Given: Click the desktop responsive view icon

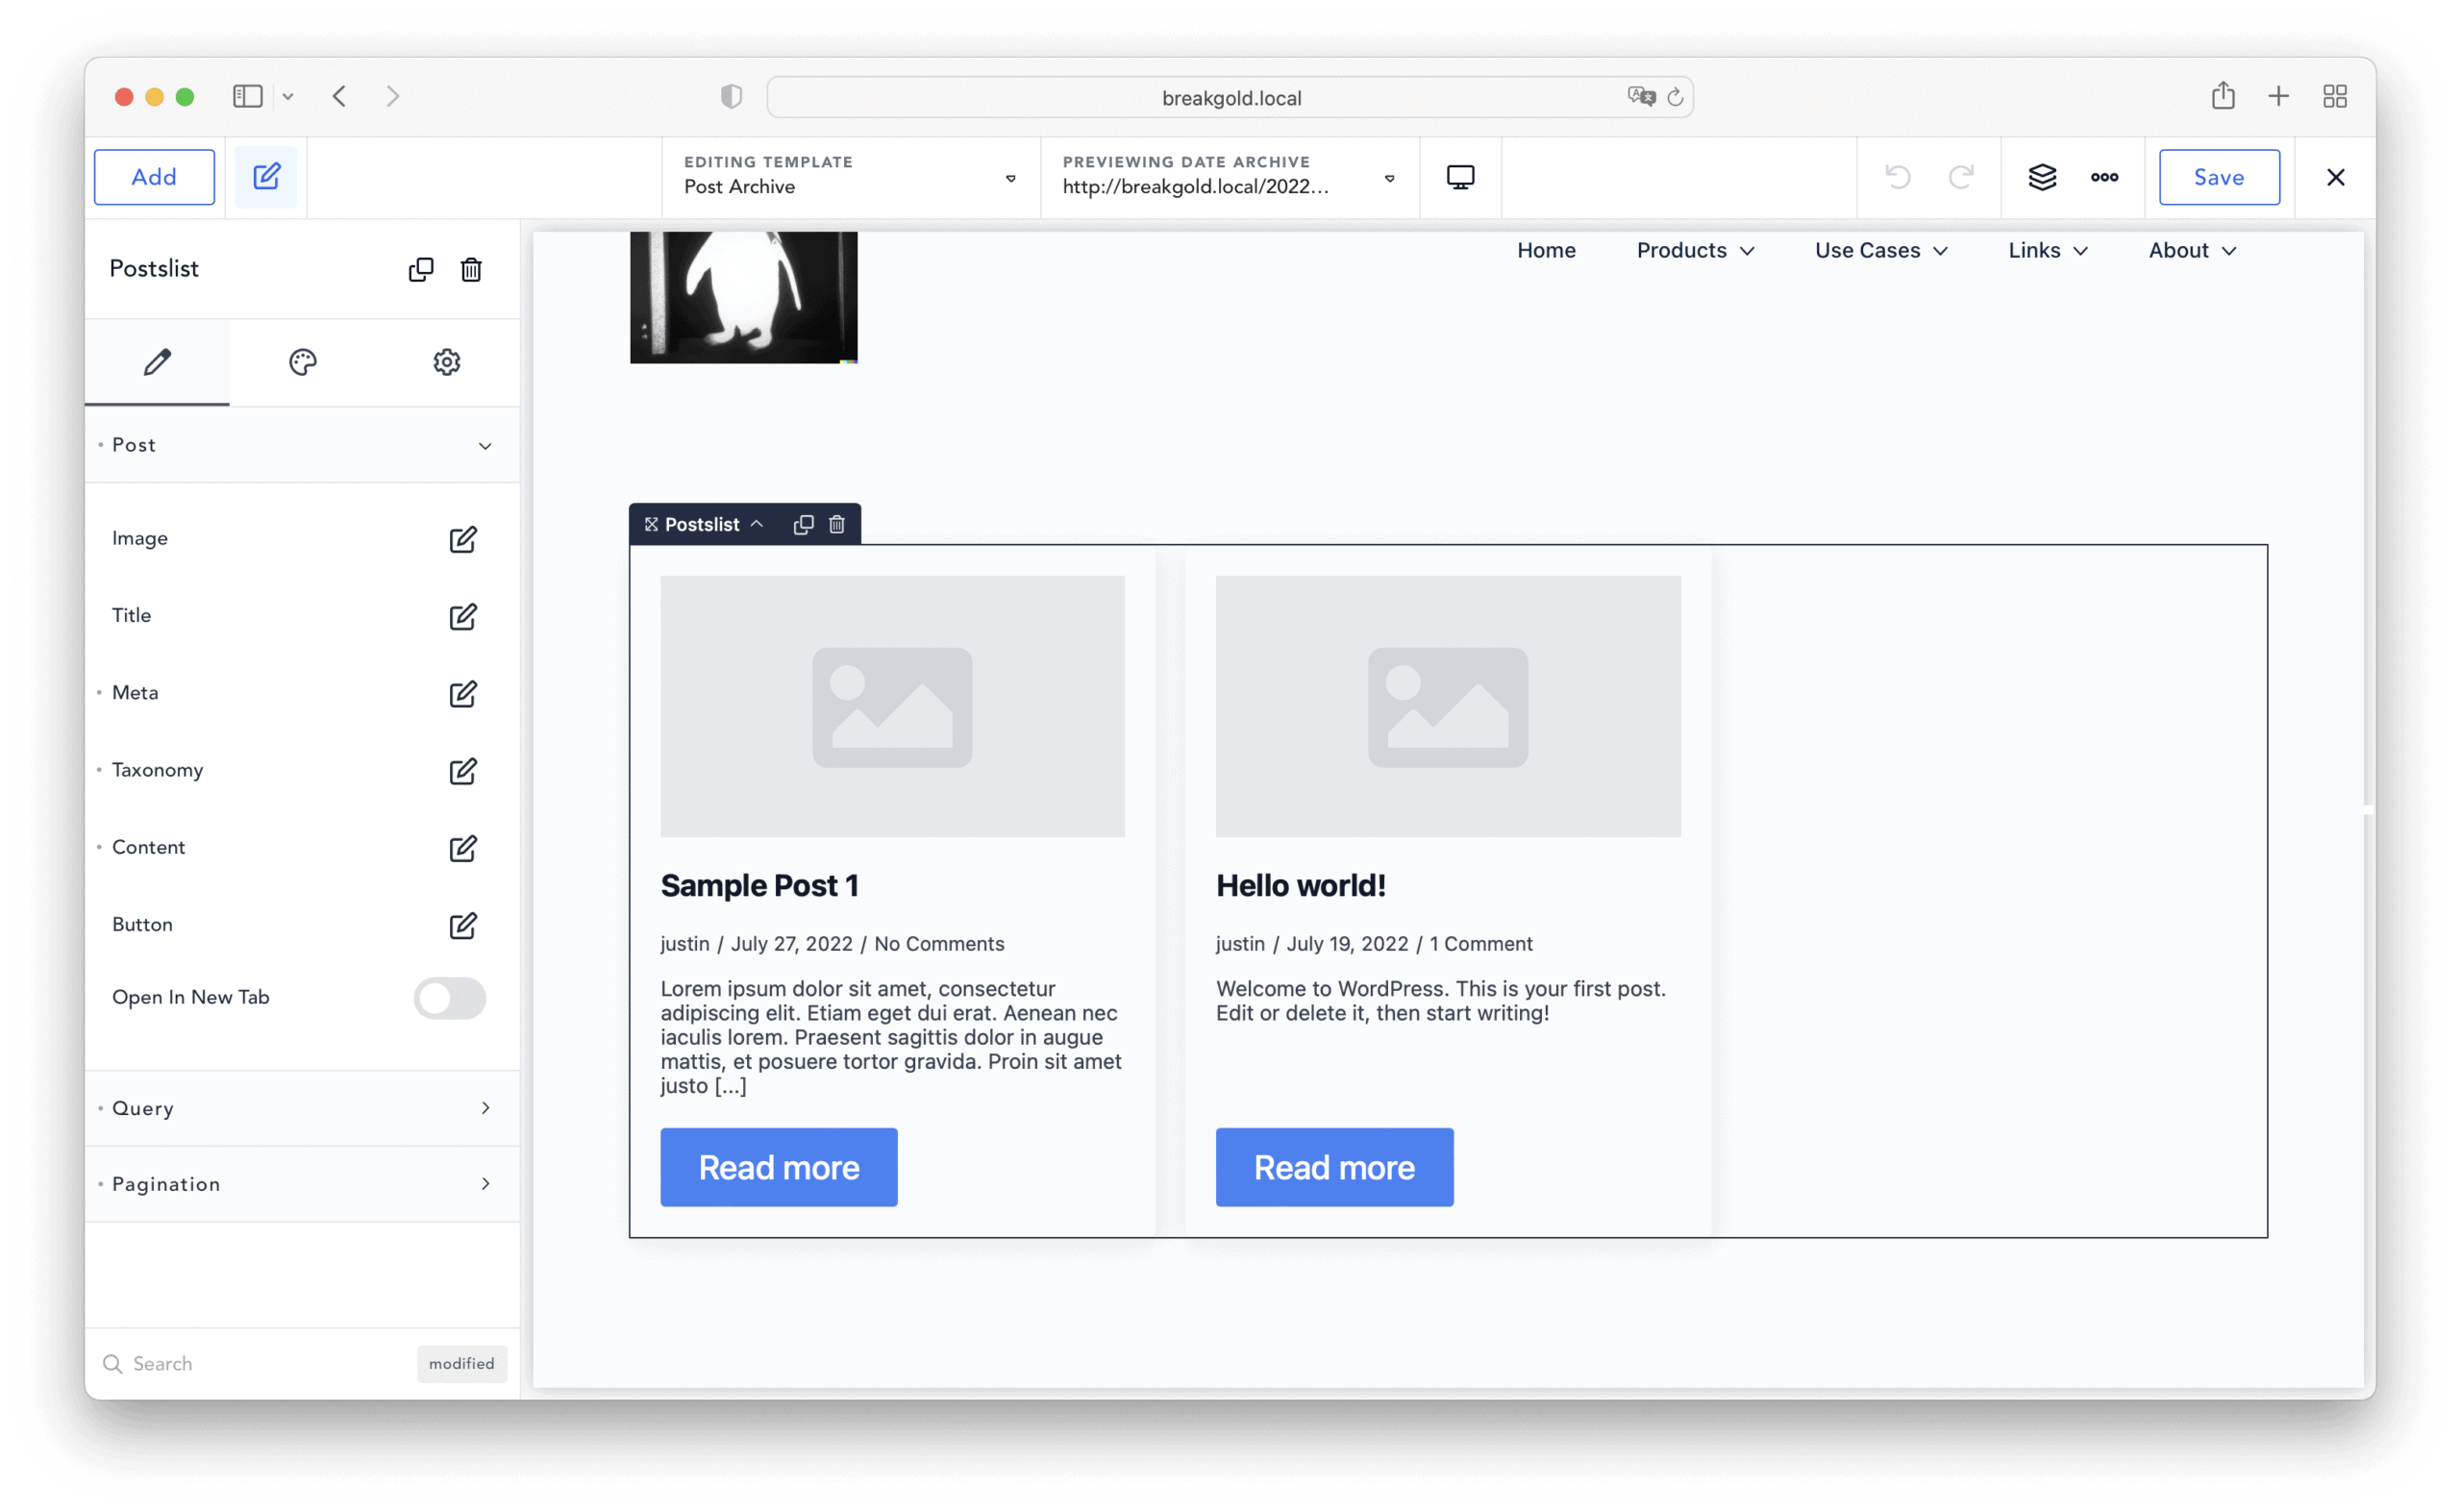Looking at the screenshot, I should 1460,177.
